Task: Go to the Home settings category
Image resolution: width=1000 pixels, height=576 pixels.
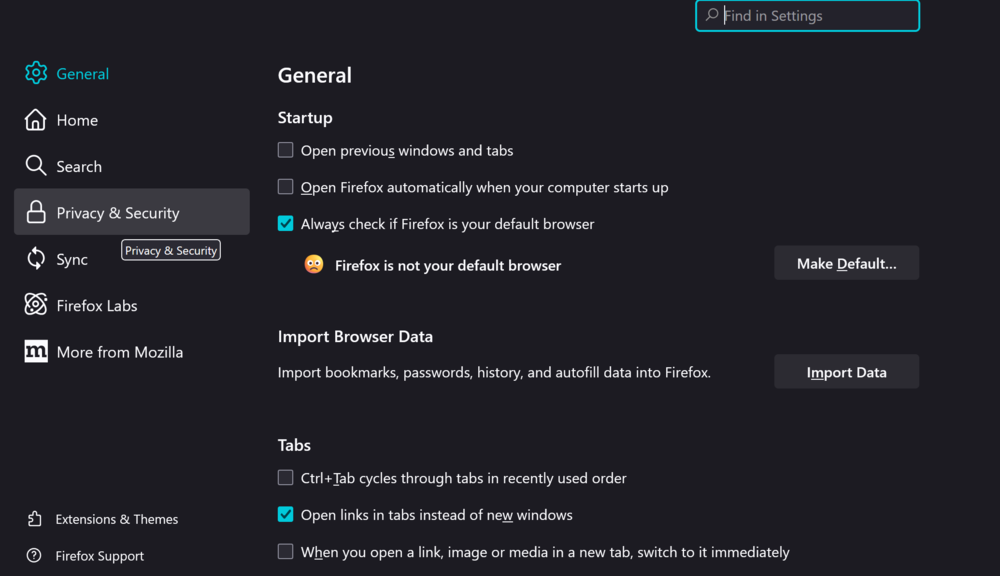Action: 131,120
